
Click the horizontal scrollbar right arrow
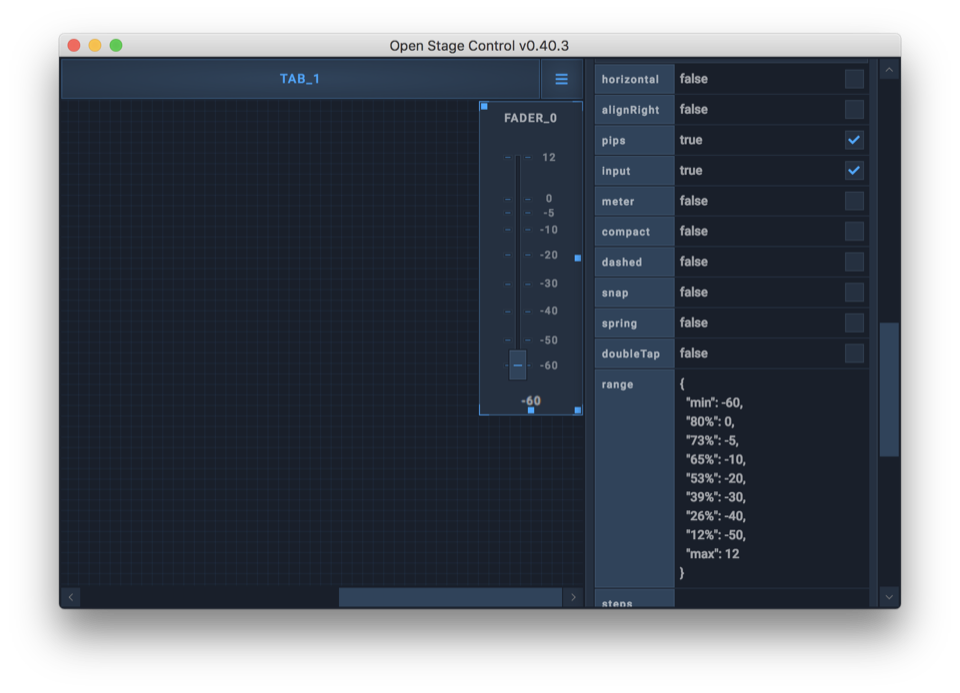pos(573,597)
